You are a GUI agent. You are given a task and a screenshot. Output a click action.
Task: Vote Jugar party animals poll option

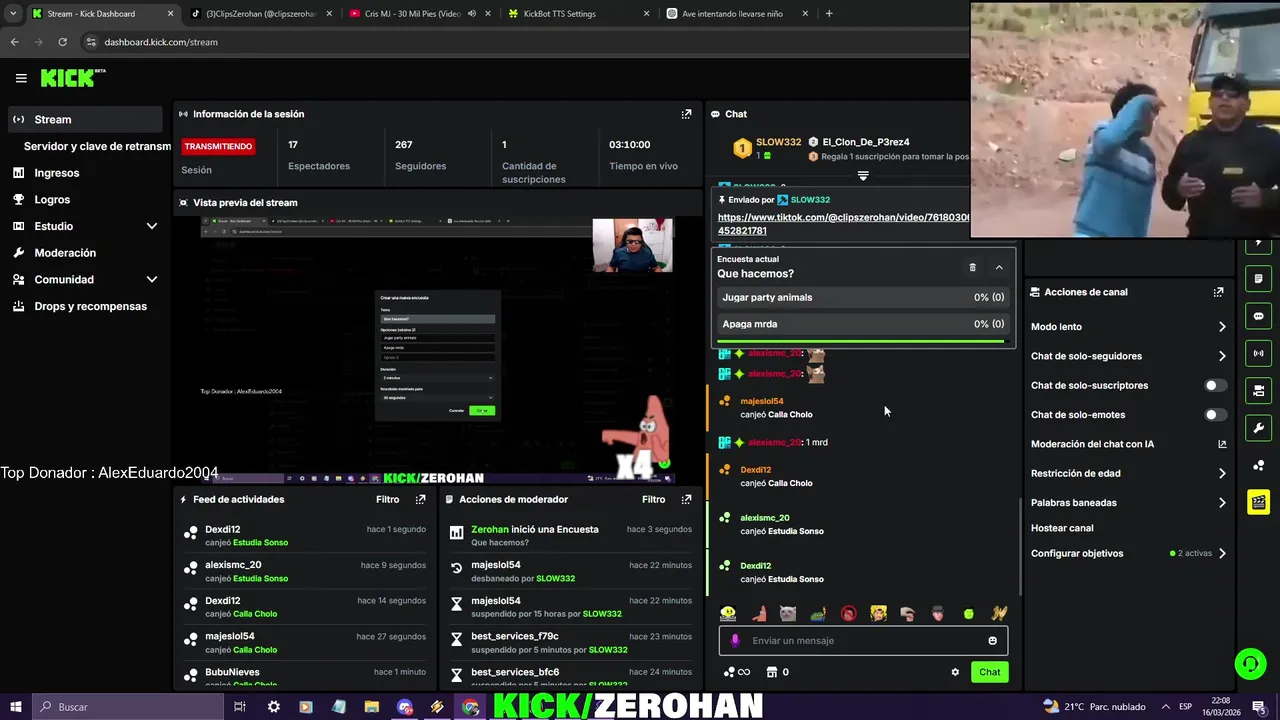[x=863, y=297]
